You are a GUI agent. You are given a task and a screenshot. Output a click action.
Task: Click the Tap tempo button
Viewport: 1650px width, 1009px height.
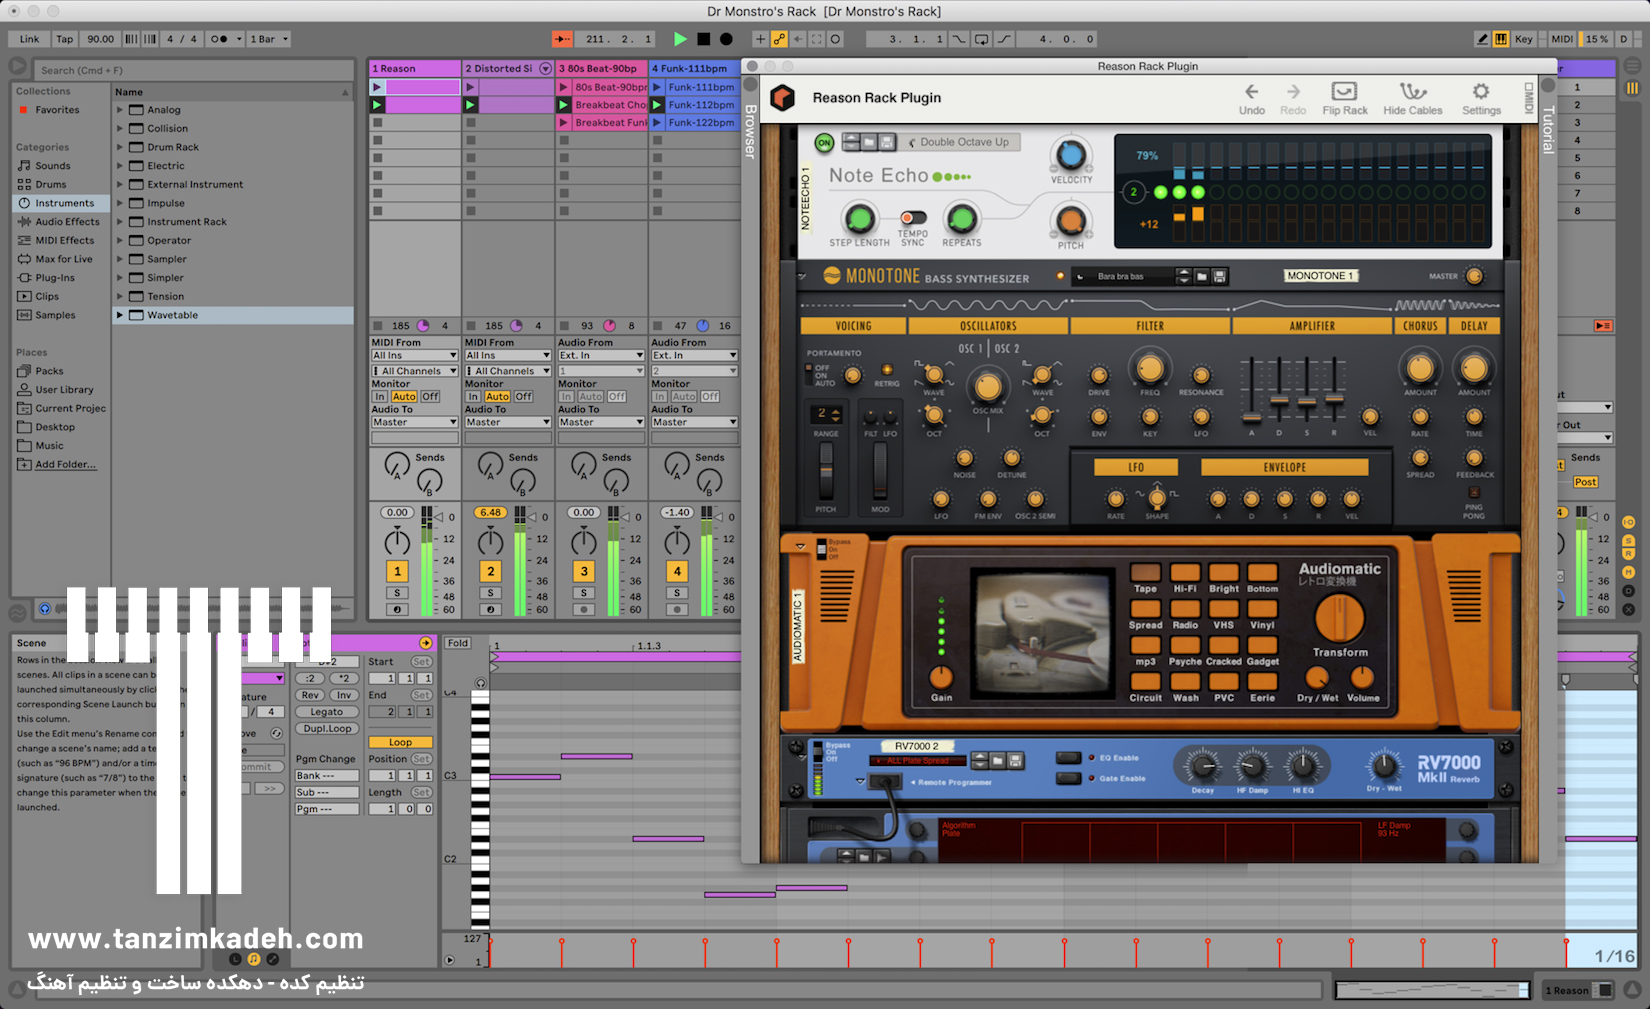pos(64,39)
